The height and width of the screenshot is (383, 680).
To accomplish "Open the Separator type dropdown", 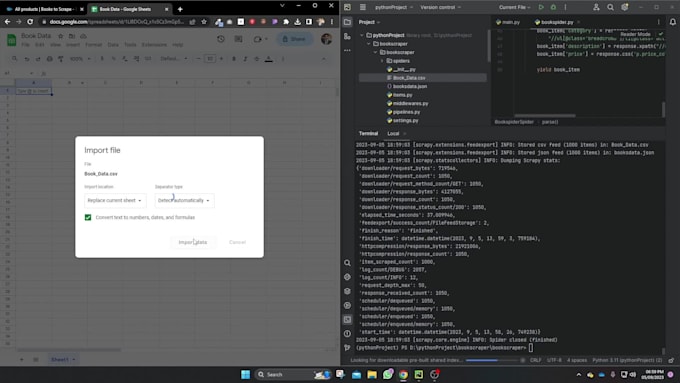I will coord(184,200).
